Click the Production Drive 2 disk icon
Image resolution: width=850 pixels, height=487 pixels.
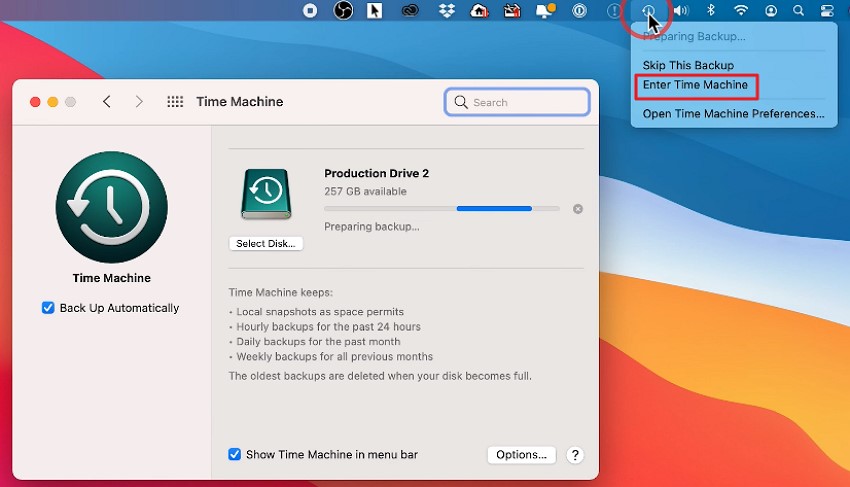point(266,194)
